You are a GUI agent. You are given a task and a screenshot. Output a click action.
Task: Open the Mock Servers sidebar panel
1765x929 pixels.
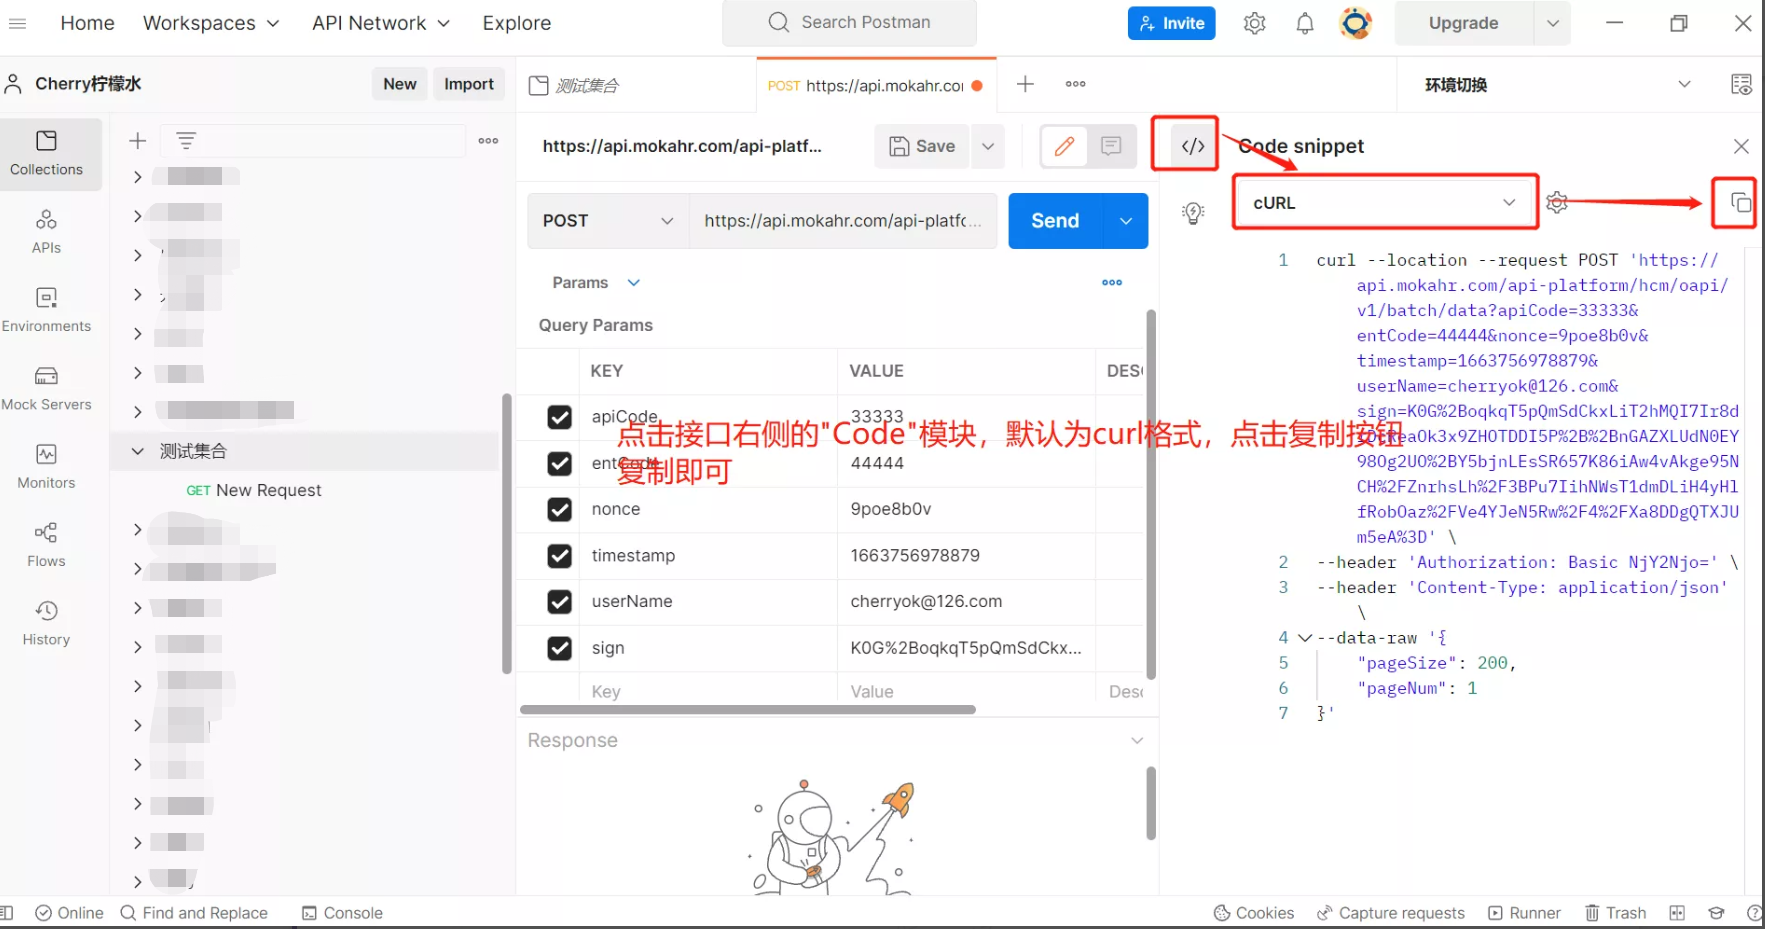[x=46, y=388]
